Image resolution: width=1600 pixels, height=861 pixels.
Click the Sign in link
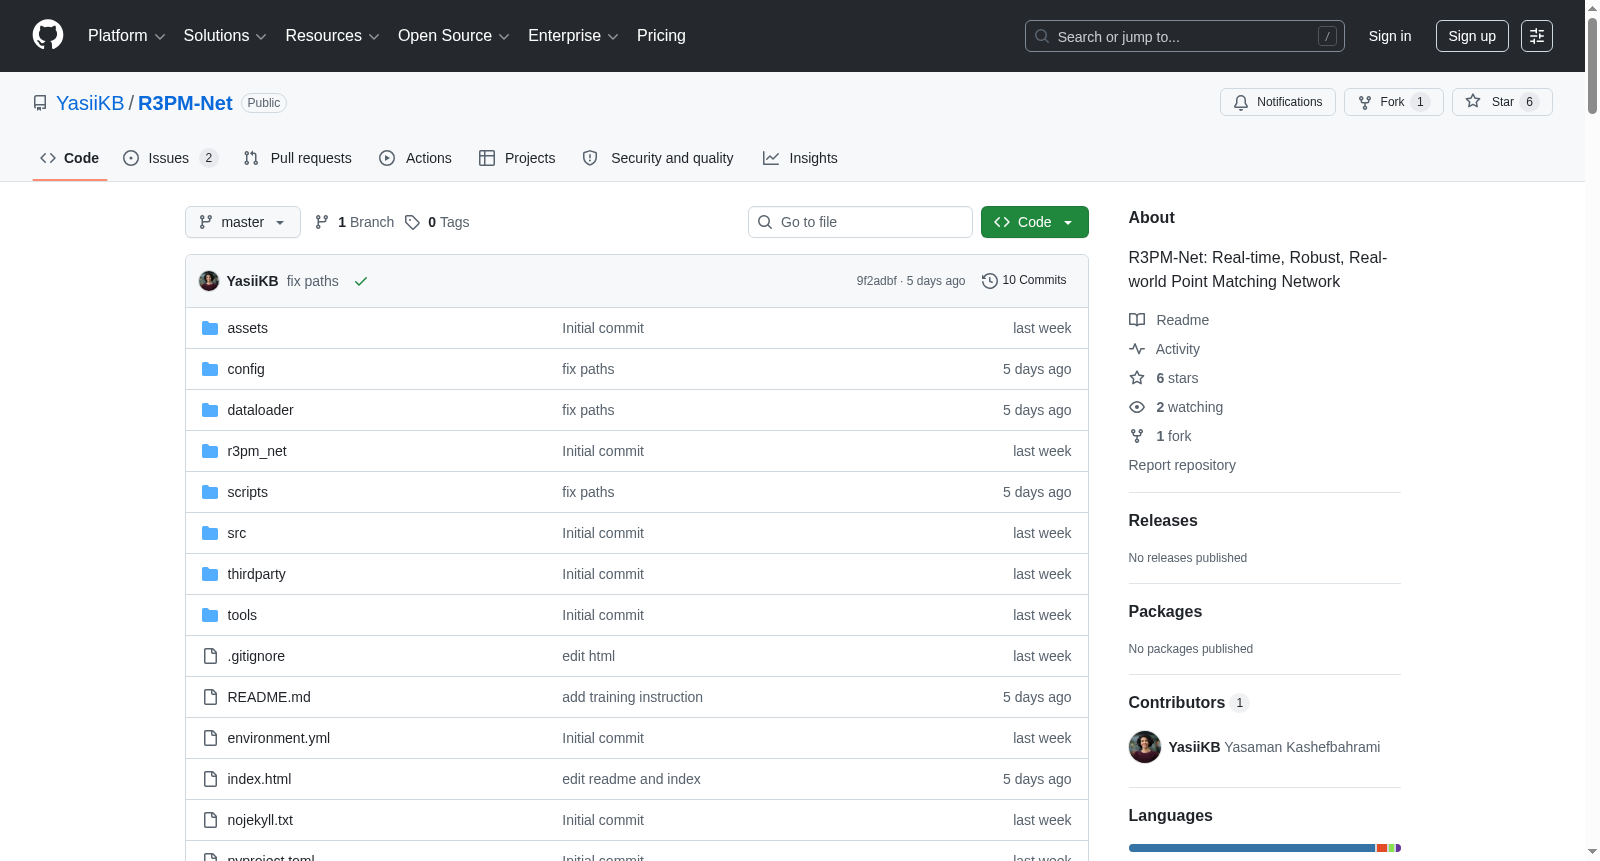tap(1390, 36)
